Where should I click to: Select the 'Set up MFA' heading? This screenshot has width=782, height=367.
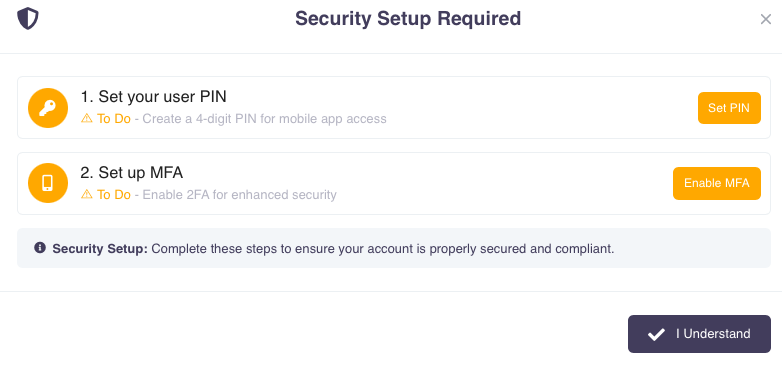132,172
